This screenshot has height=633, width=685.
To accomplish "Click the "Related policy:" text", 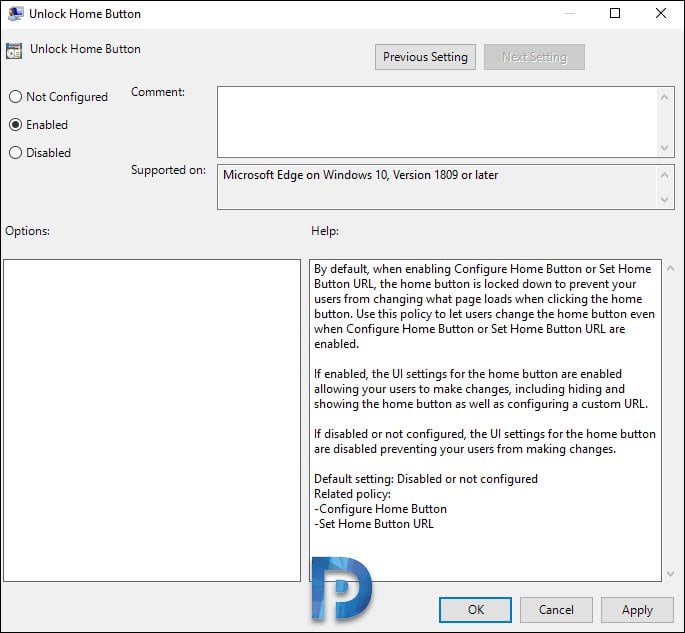I will coord(352,494).
